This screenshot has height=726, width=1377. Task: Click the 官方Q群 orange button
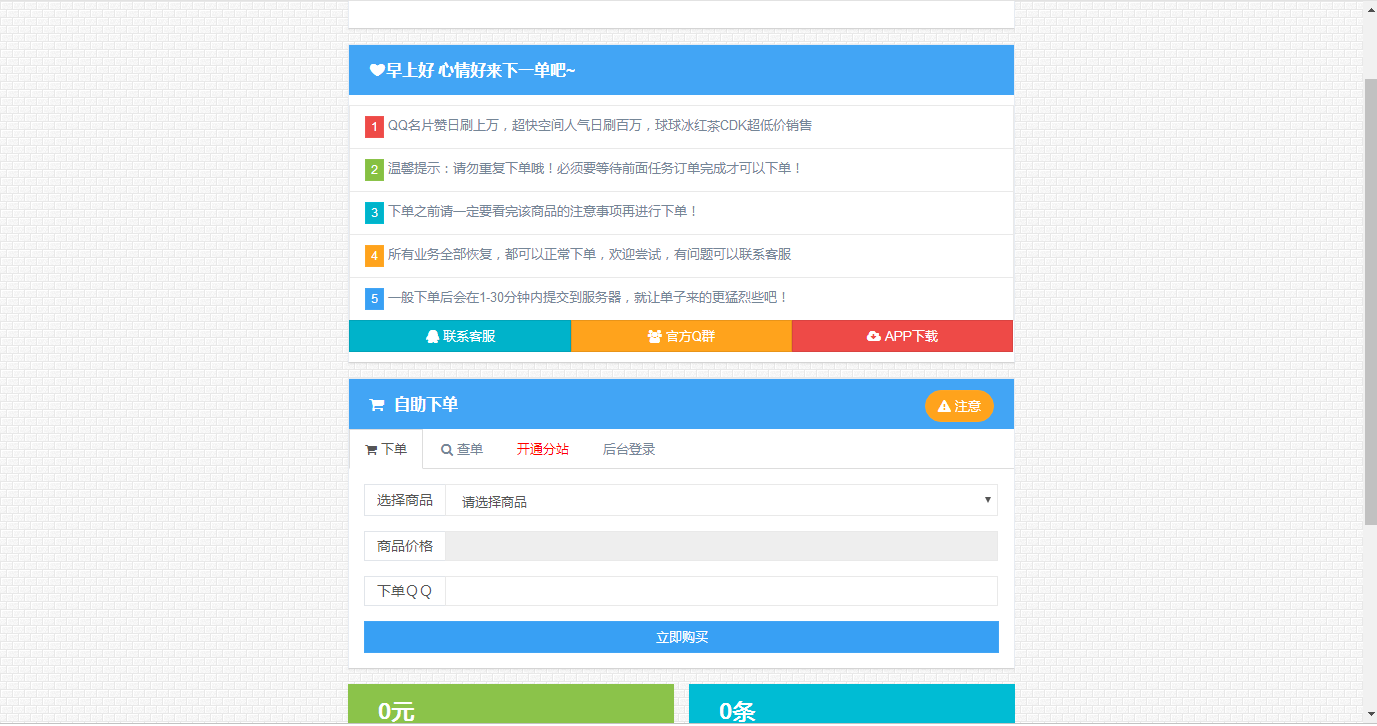(x=681, y=337)
